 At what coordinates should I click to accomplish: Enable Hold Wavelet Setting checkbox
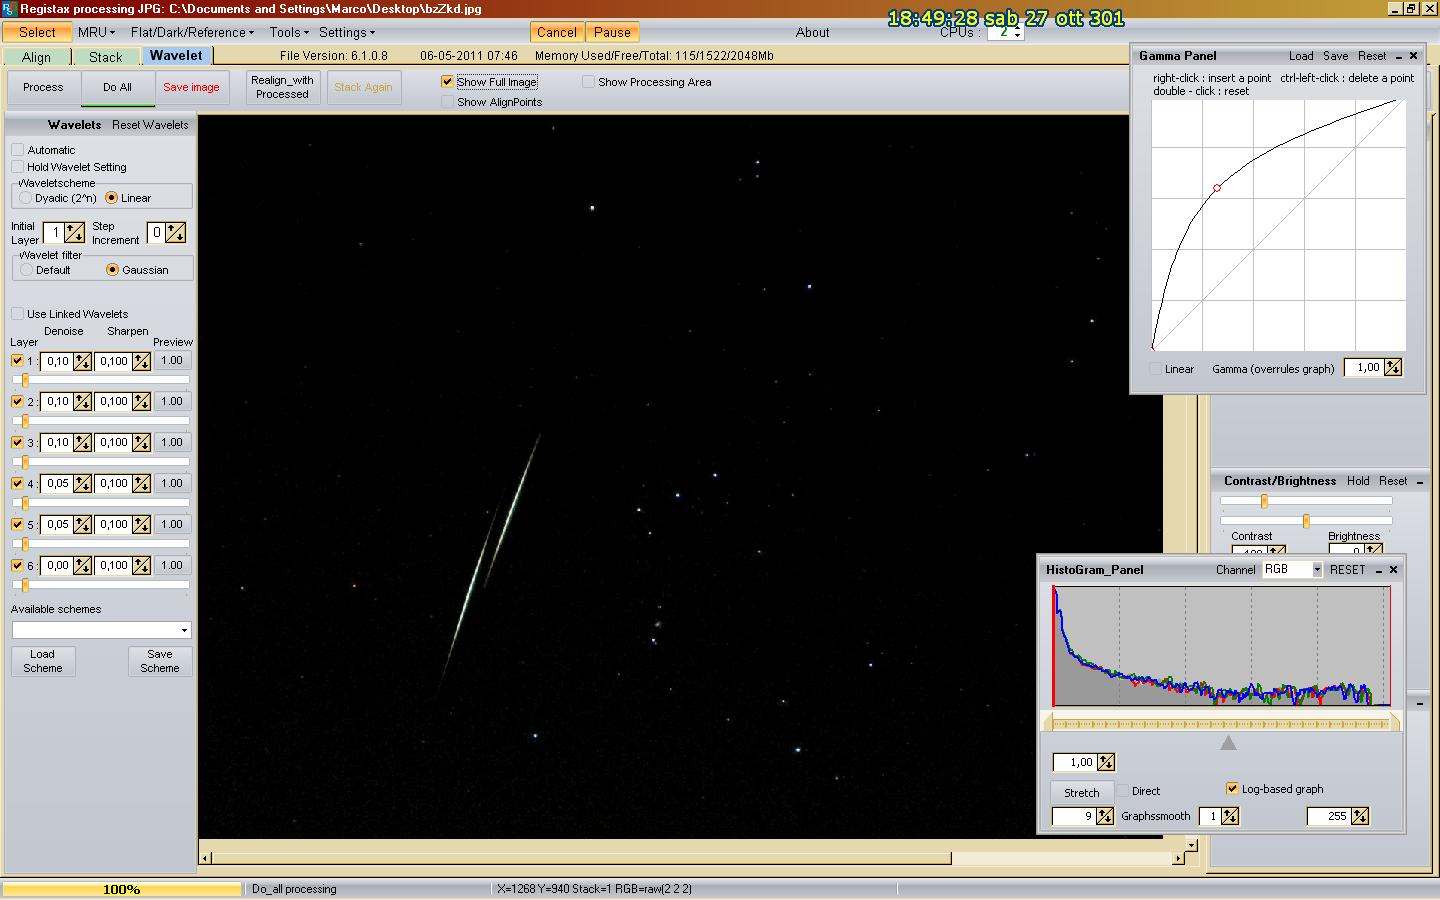[x=17, y=167]
